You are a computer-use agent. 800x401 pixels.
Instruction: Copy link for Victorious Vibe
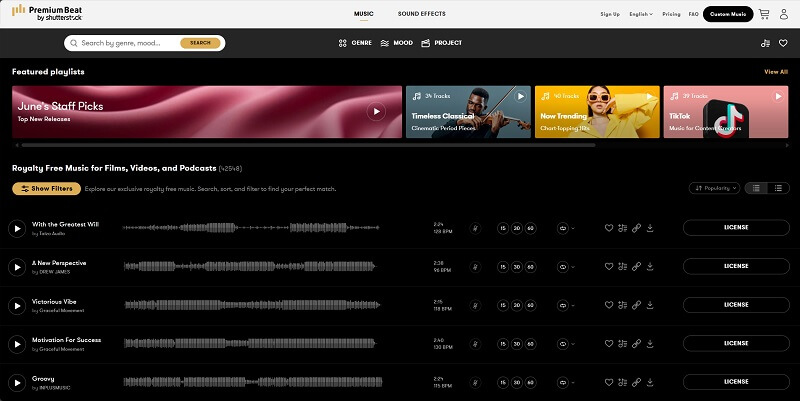tap(636, 305)
